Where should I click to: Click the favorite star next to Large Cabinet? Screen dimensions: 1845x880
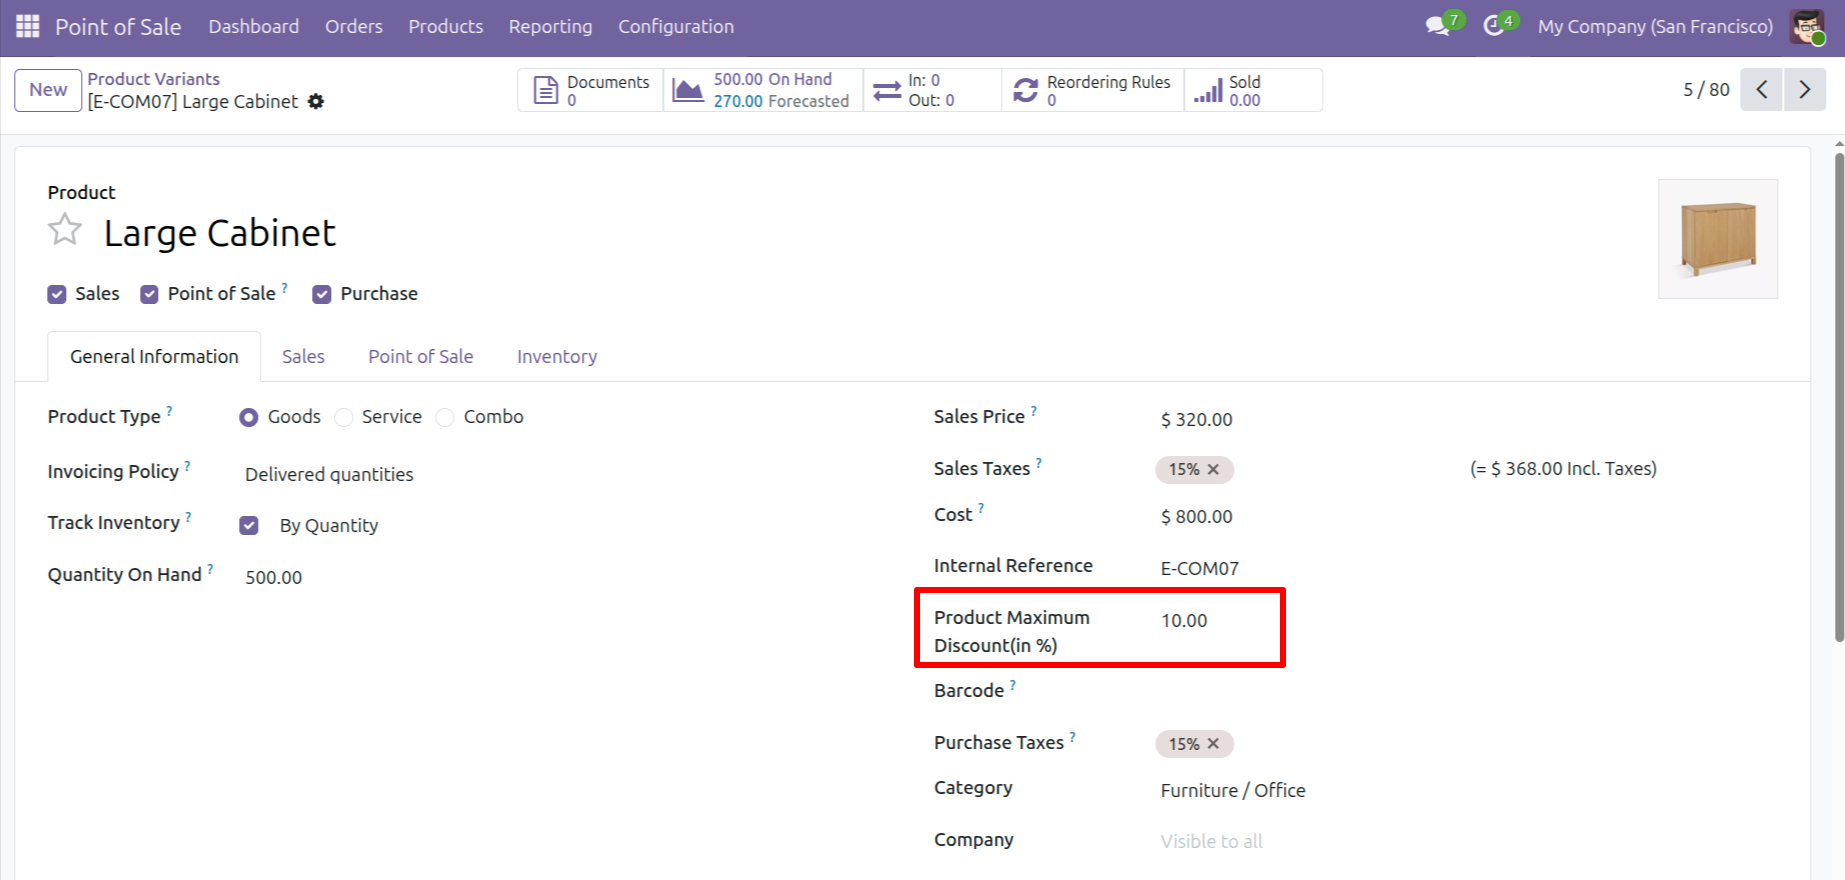65,230
